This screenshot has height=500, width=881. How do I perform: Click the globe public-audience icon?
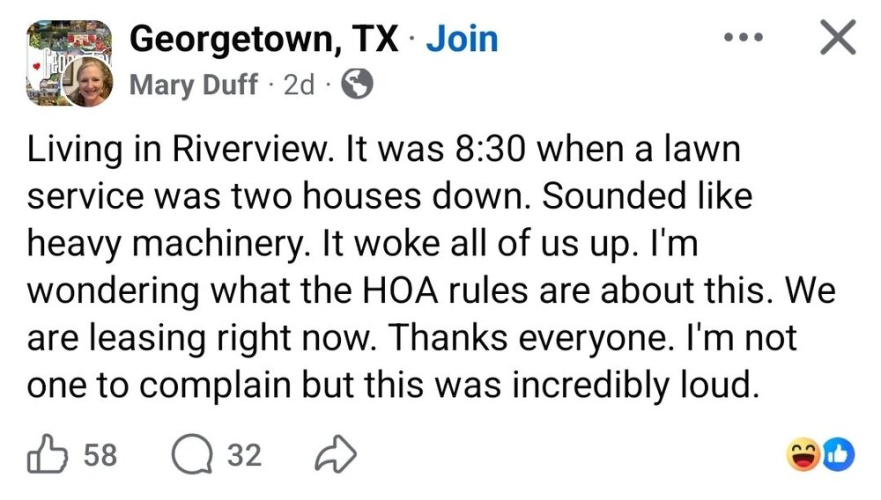(x=357, y=86)
